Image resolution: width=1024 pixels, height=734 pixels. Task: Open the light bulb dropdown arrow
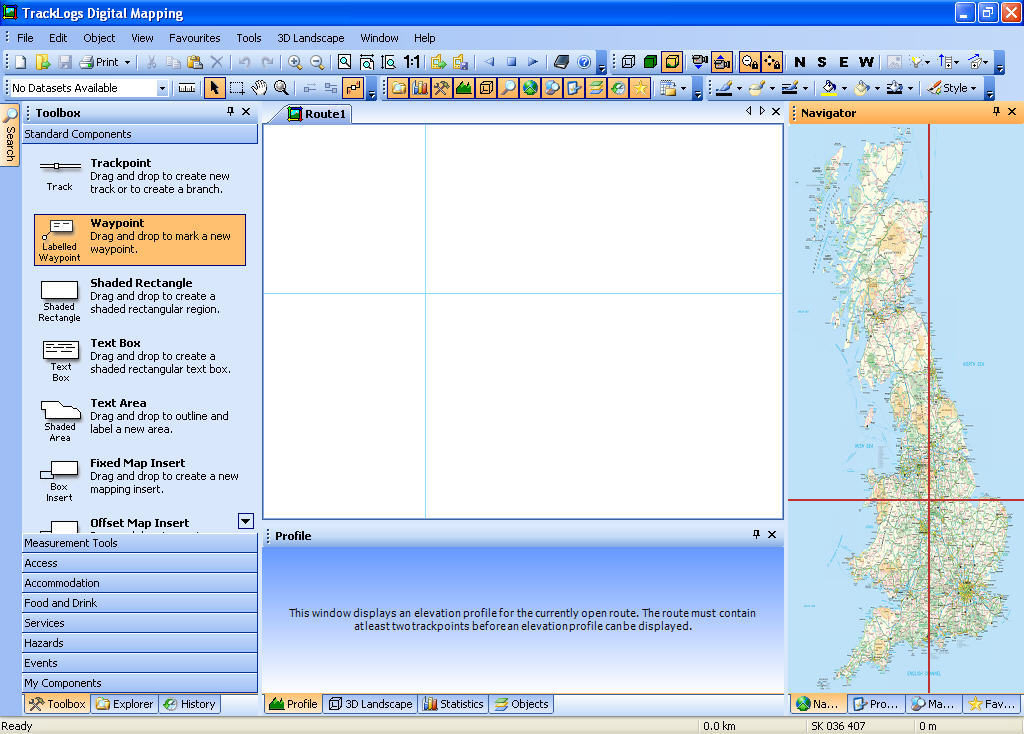click(x=927, y=63)
